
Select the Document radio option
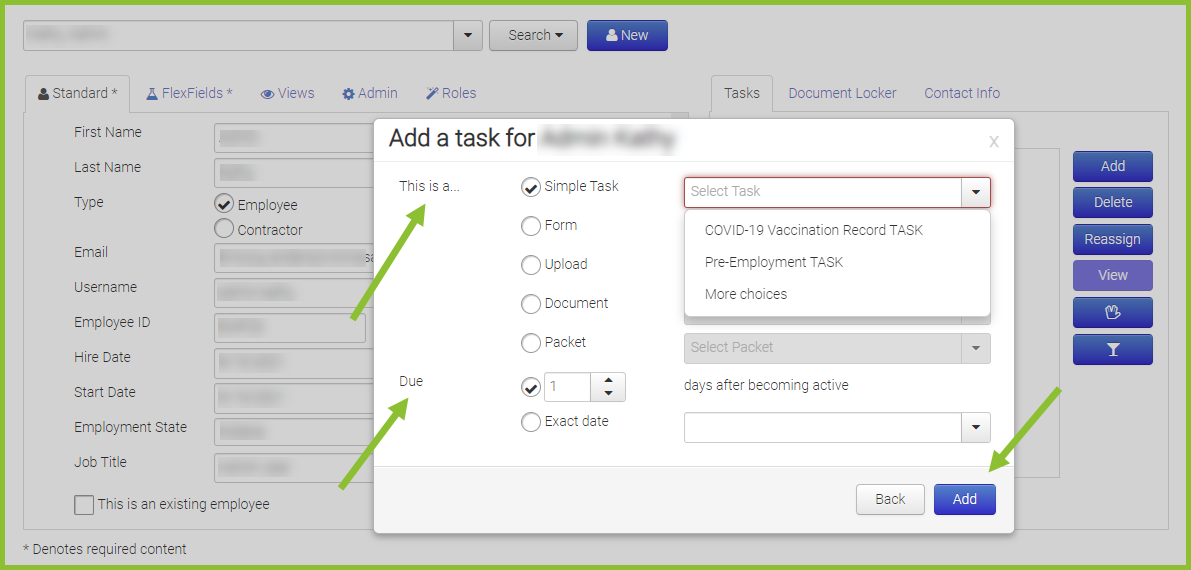click(x=531, y=304)
